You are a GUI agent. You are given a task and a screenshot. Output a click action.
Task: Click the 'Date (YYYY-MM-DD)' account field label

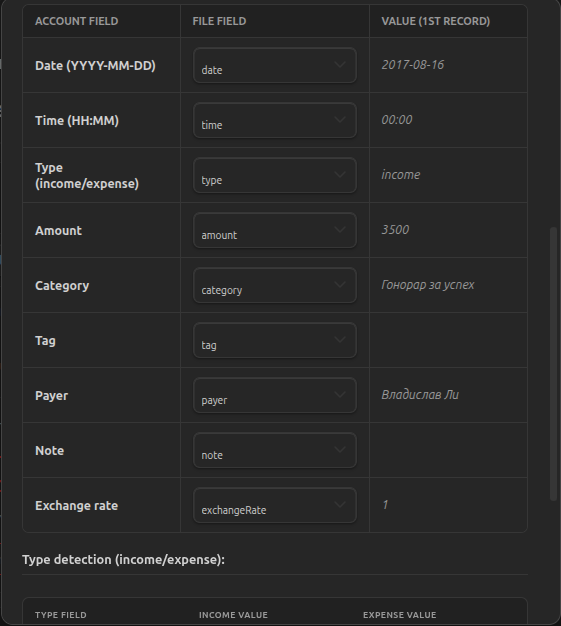95,65
